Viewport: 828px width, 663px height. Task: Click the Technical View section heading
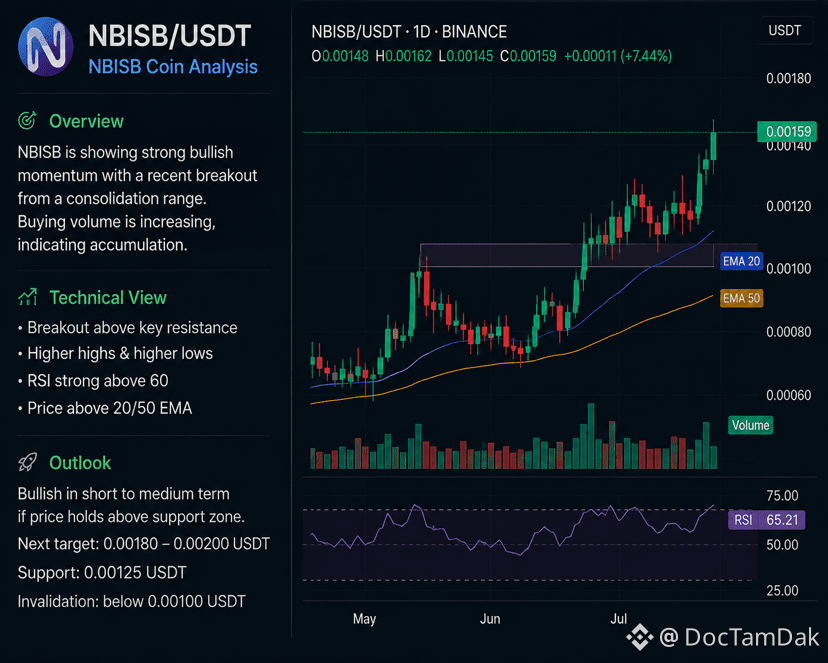click(108, 298)
